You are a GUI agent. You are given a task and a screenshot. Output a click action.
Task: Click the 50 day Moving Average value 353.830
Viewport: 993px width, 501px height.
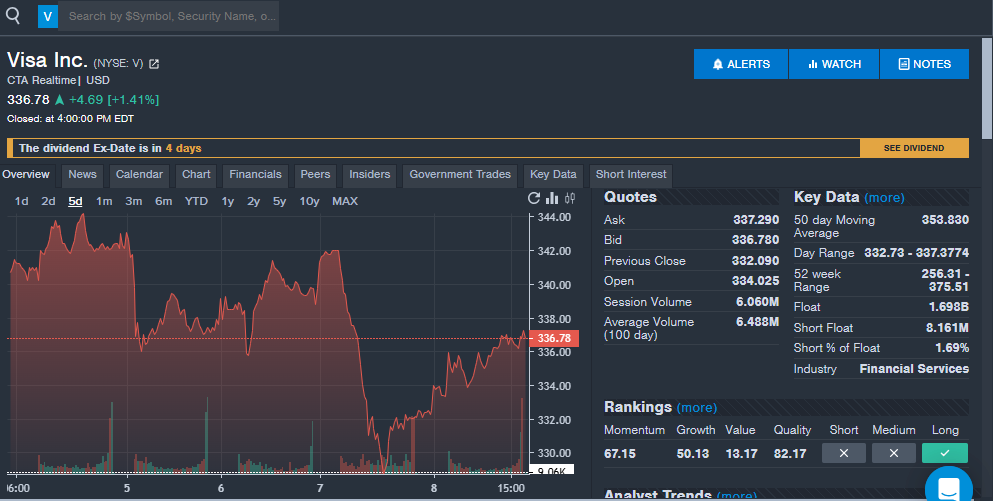pos(945,220)
